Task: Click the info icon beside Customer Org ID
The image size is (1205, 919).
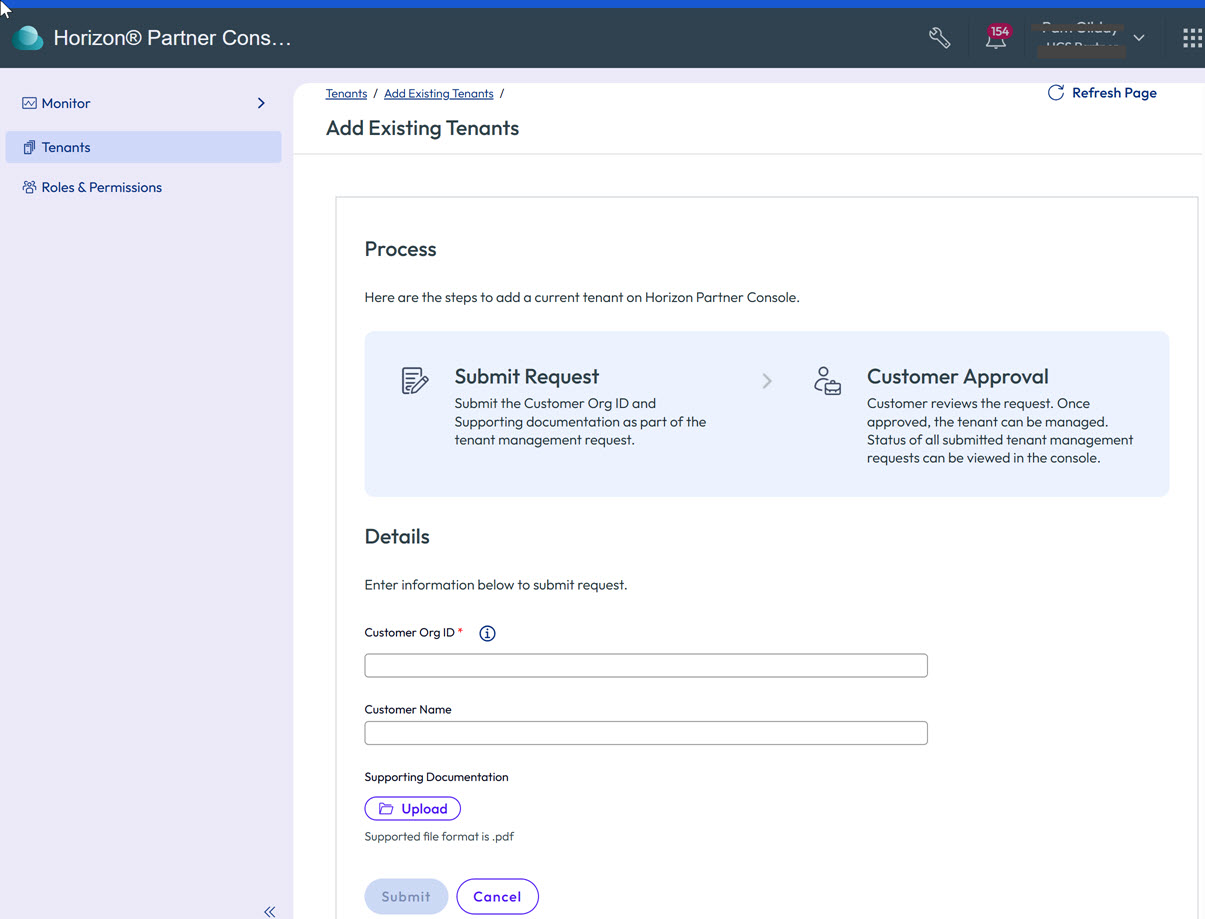Action: click(487, 633)
